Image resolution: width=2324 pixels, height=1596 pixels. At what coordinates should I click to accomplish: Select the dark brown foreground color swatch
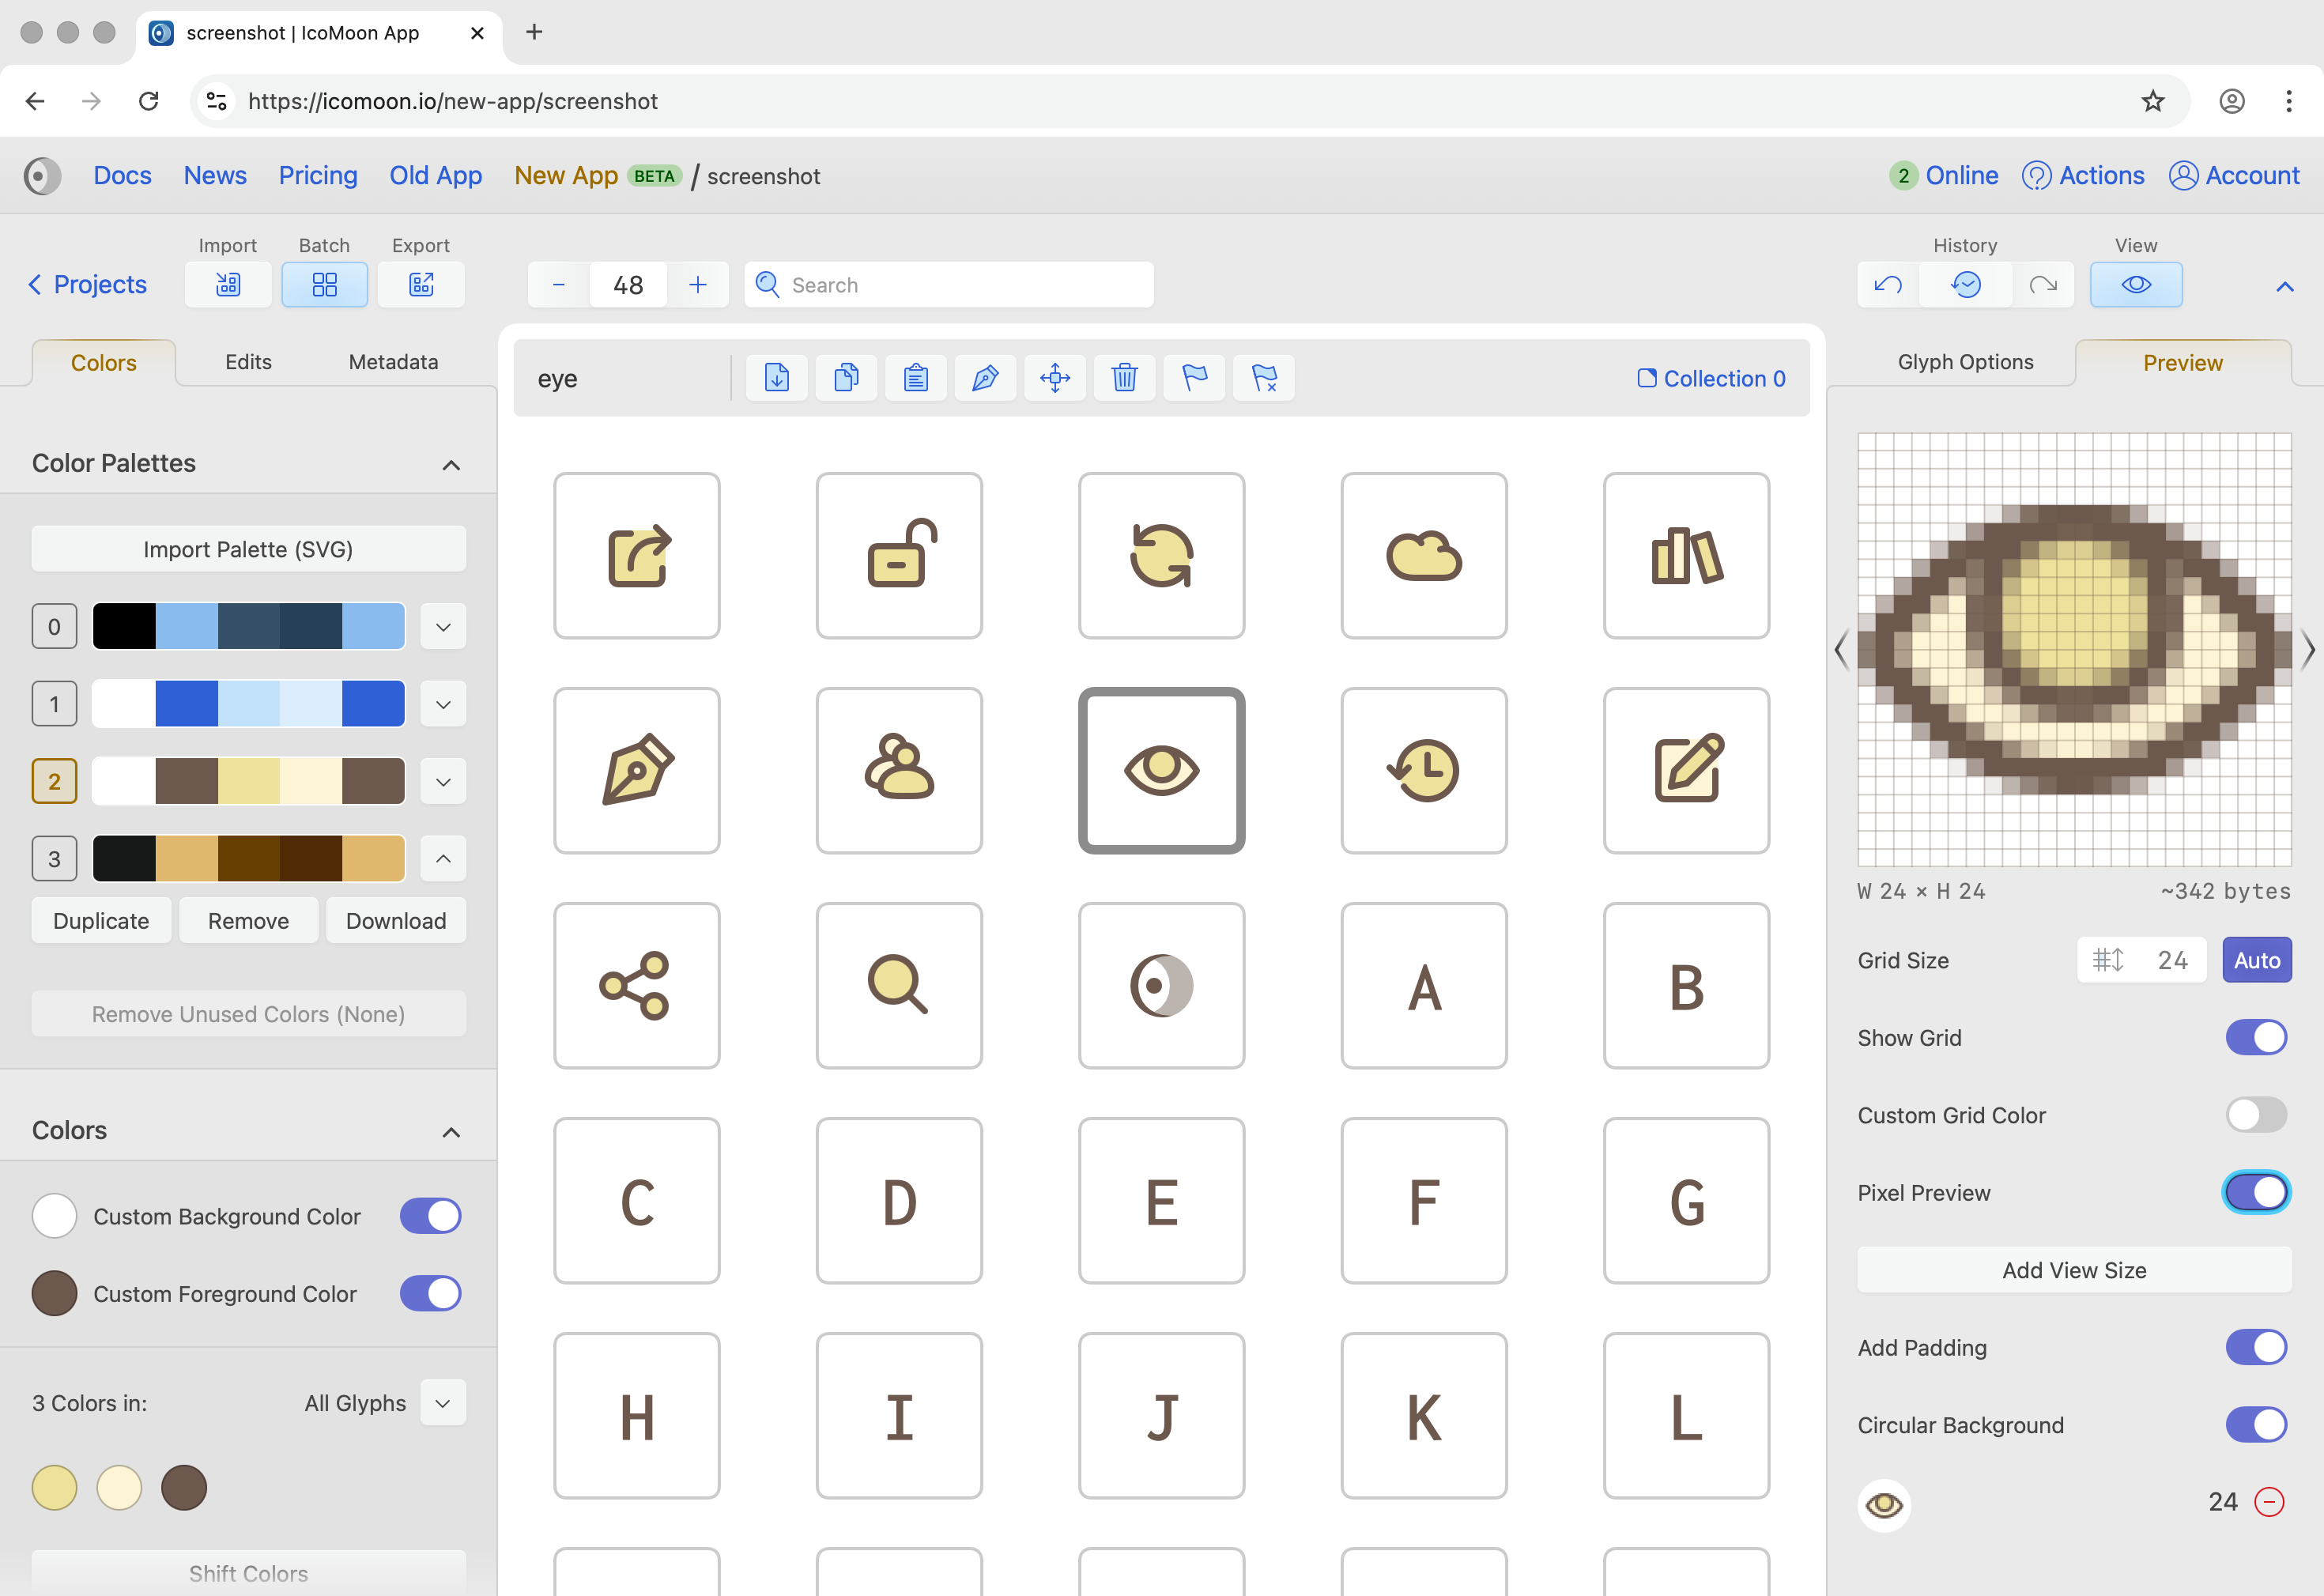(184, 1487)
